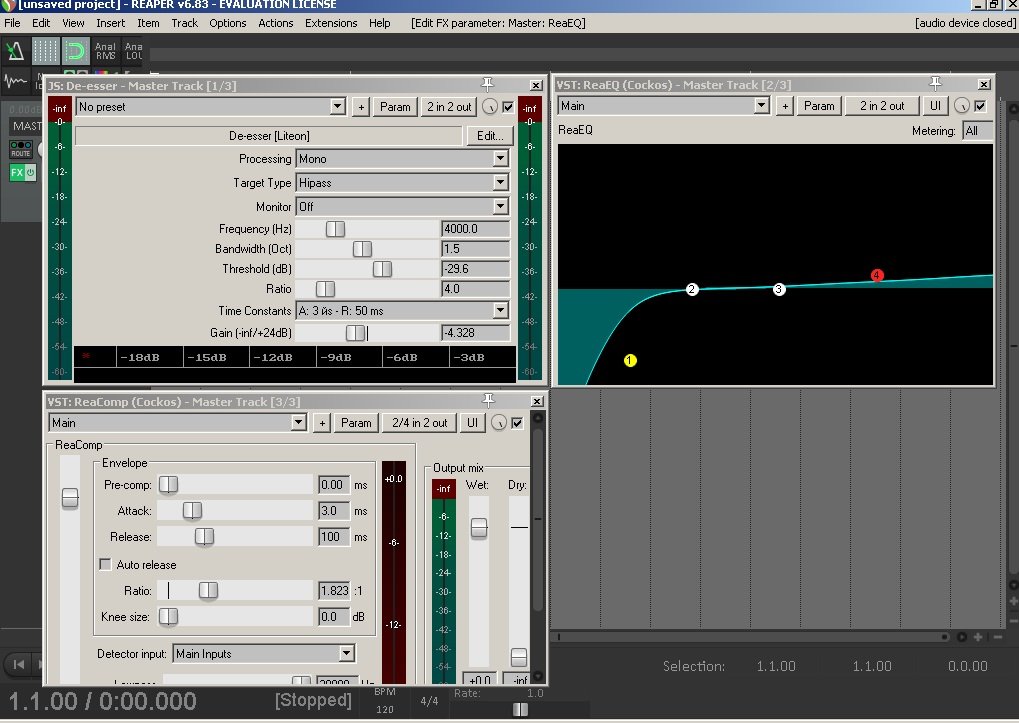Screen dimensions: 1019x723
Task: Click De-esser 2 in 2 out button
Action: (x=449, y=107)
